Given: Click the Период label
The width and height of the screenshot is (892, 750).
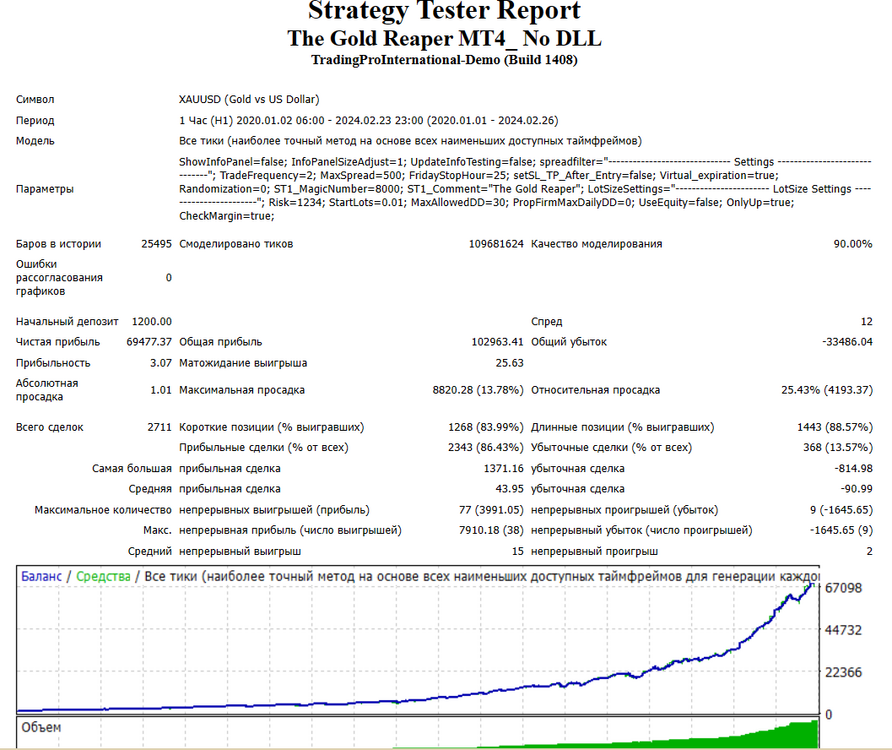Looking at the screenshot, I should click(35, 121).
